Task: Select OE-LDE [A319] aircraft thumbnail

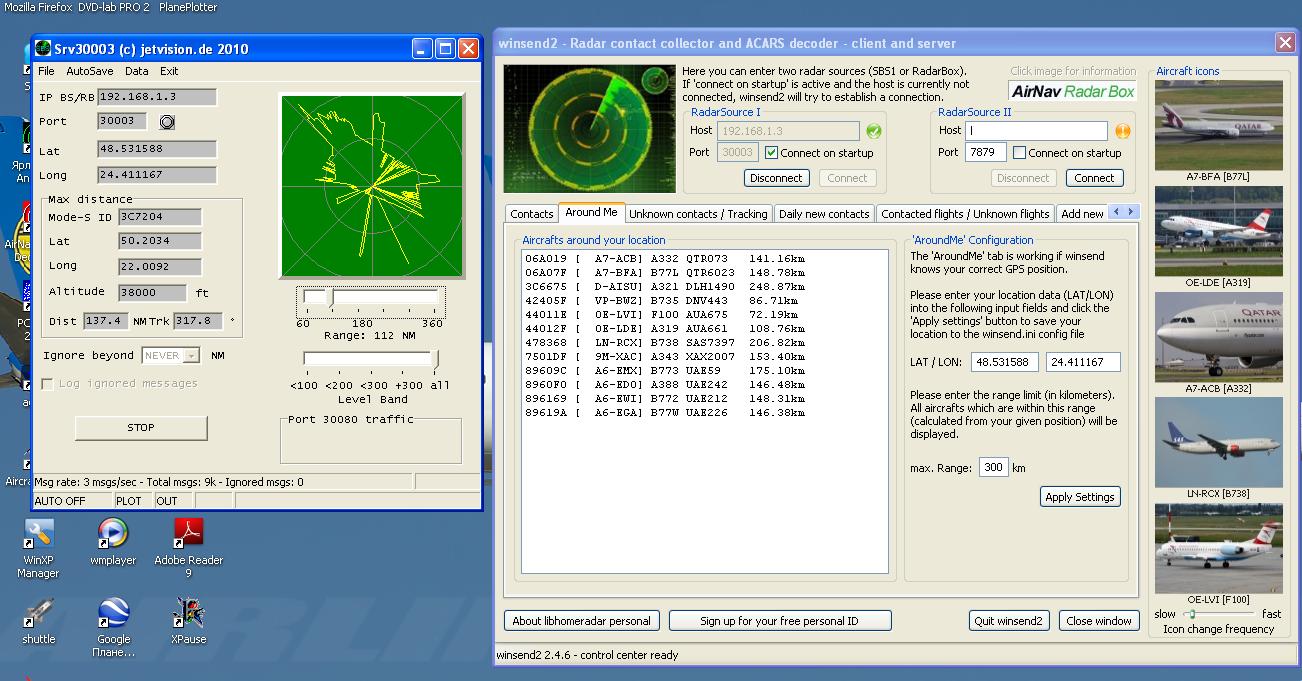Action: click(1218, 231)
